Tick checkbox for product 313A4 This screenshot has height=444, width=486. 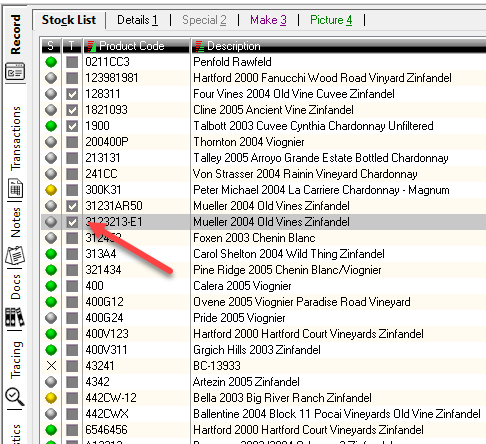[x=72, y=254]
